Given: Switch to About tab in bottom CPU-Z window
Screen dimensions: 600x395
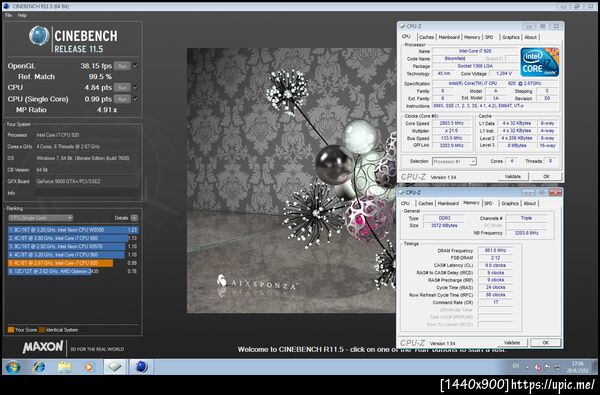Looking at the screenshot, I should (x=530, y=203).
